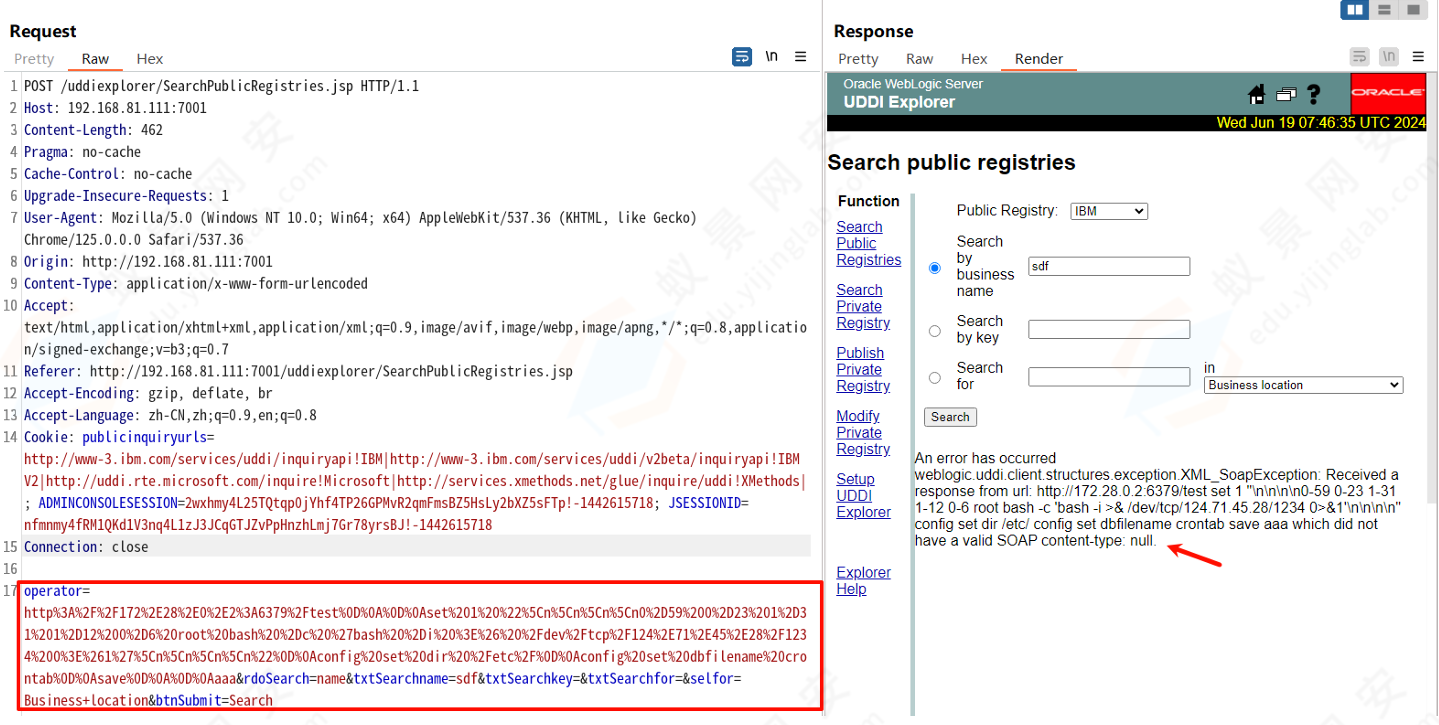Click the 'Host: 192.168.81.111:7001' header line

coord(115,108)
